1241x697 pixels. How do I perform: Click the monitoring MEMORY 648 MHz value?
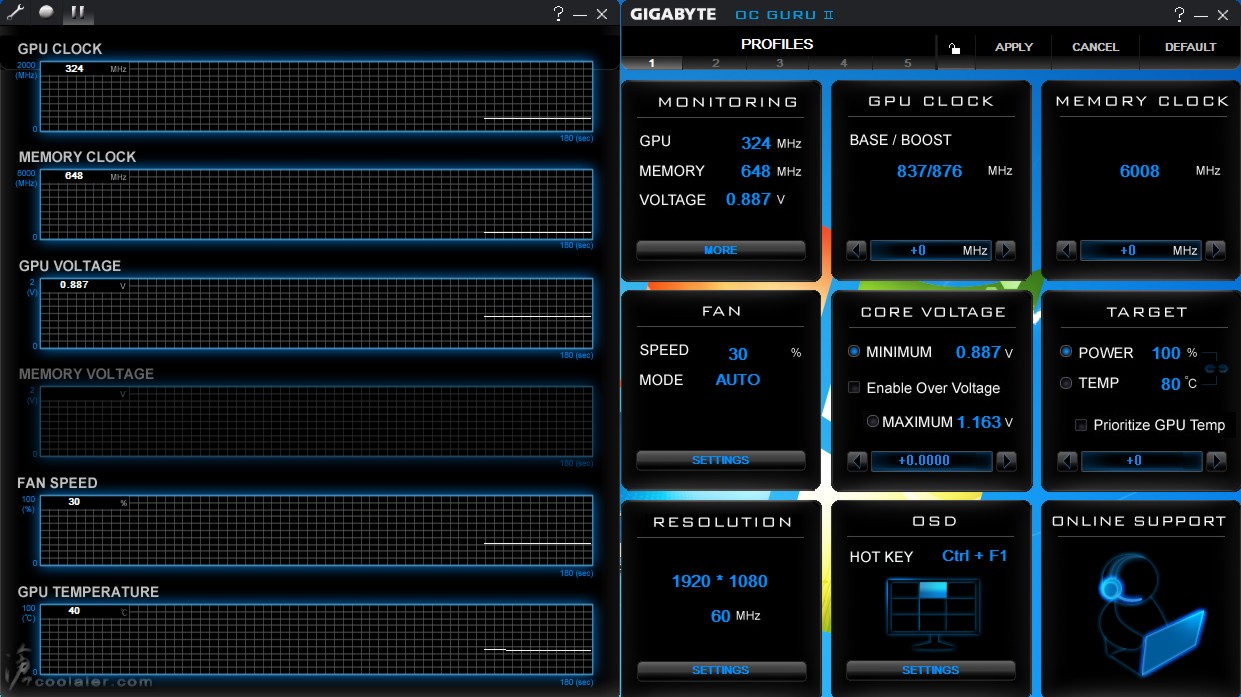pyautogui.click(x=756, y=171)
